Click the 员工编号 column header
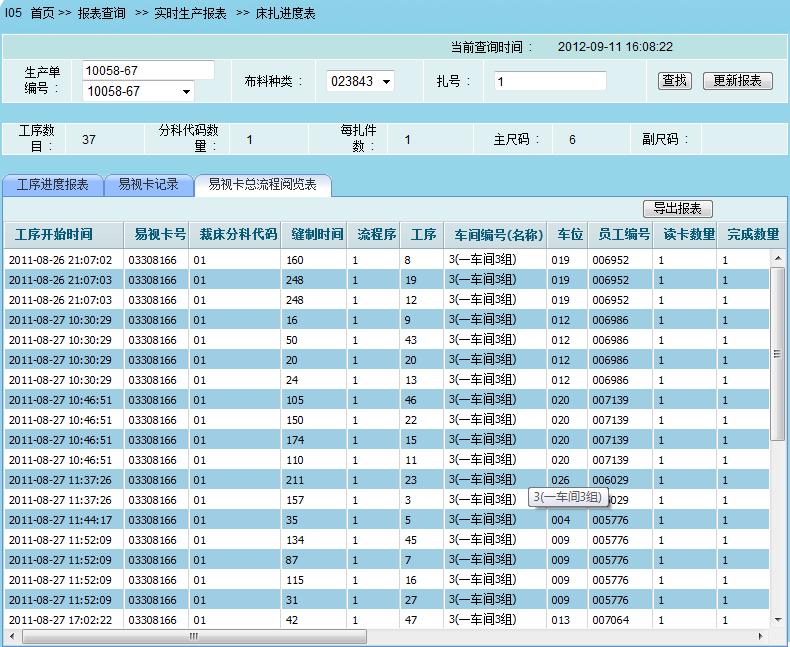 tap(623, 235)
